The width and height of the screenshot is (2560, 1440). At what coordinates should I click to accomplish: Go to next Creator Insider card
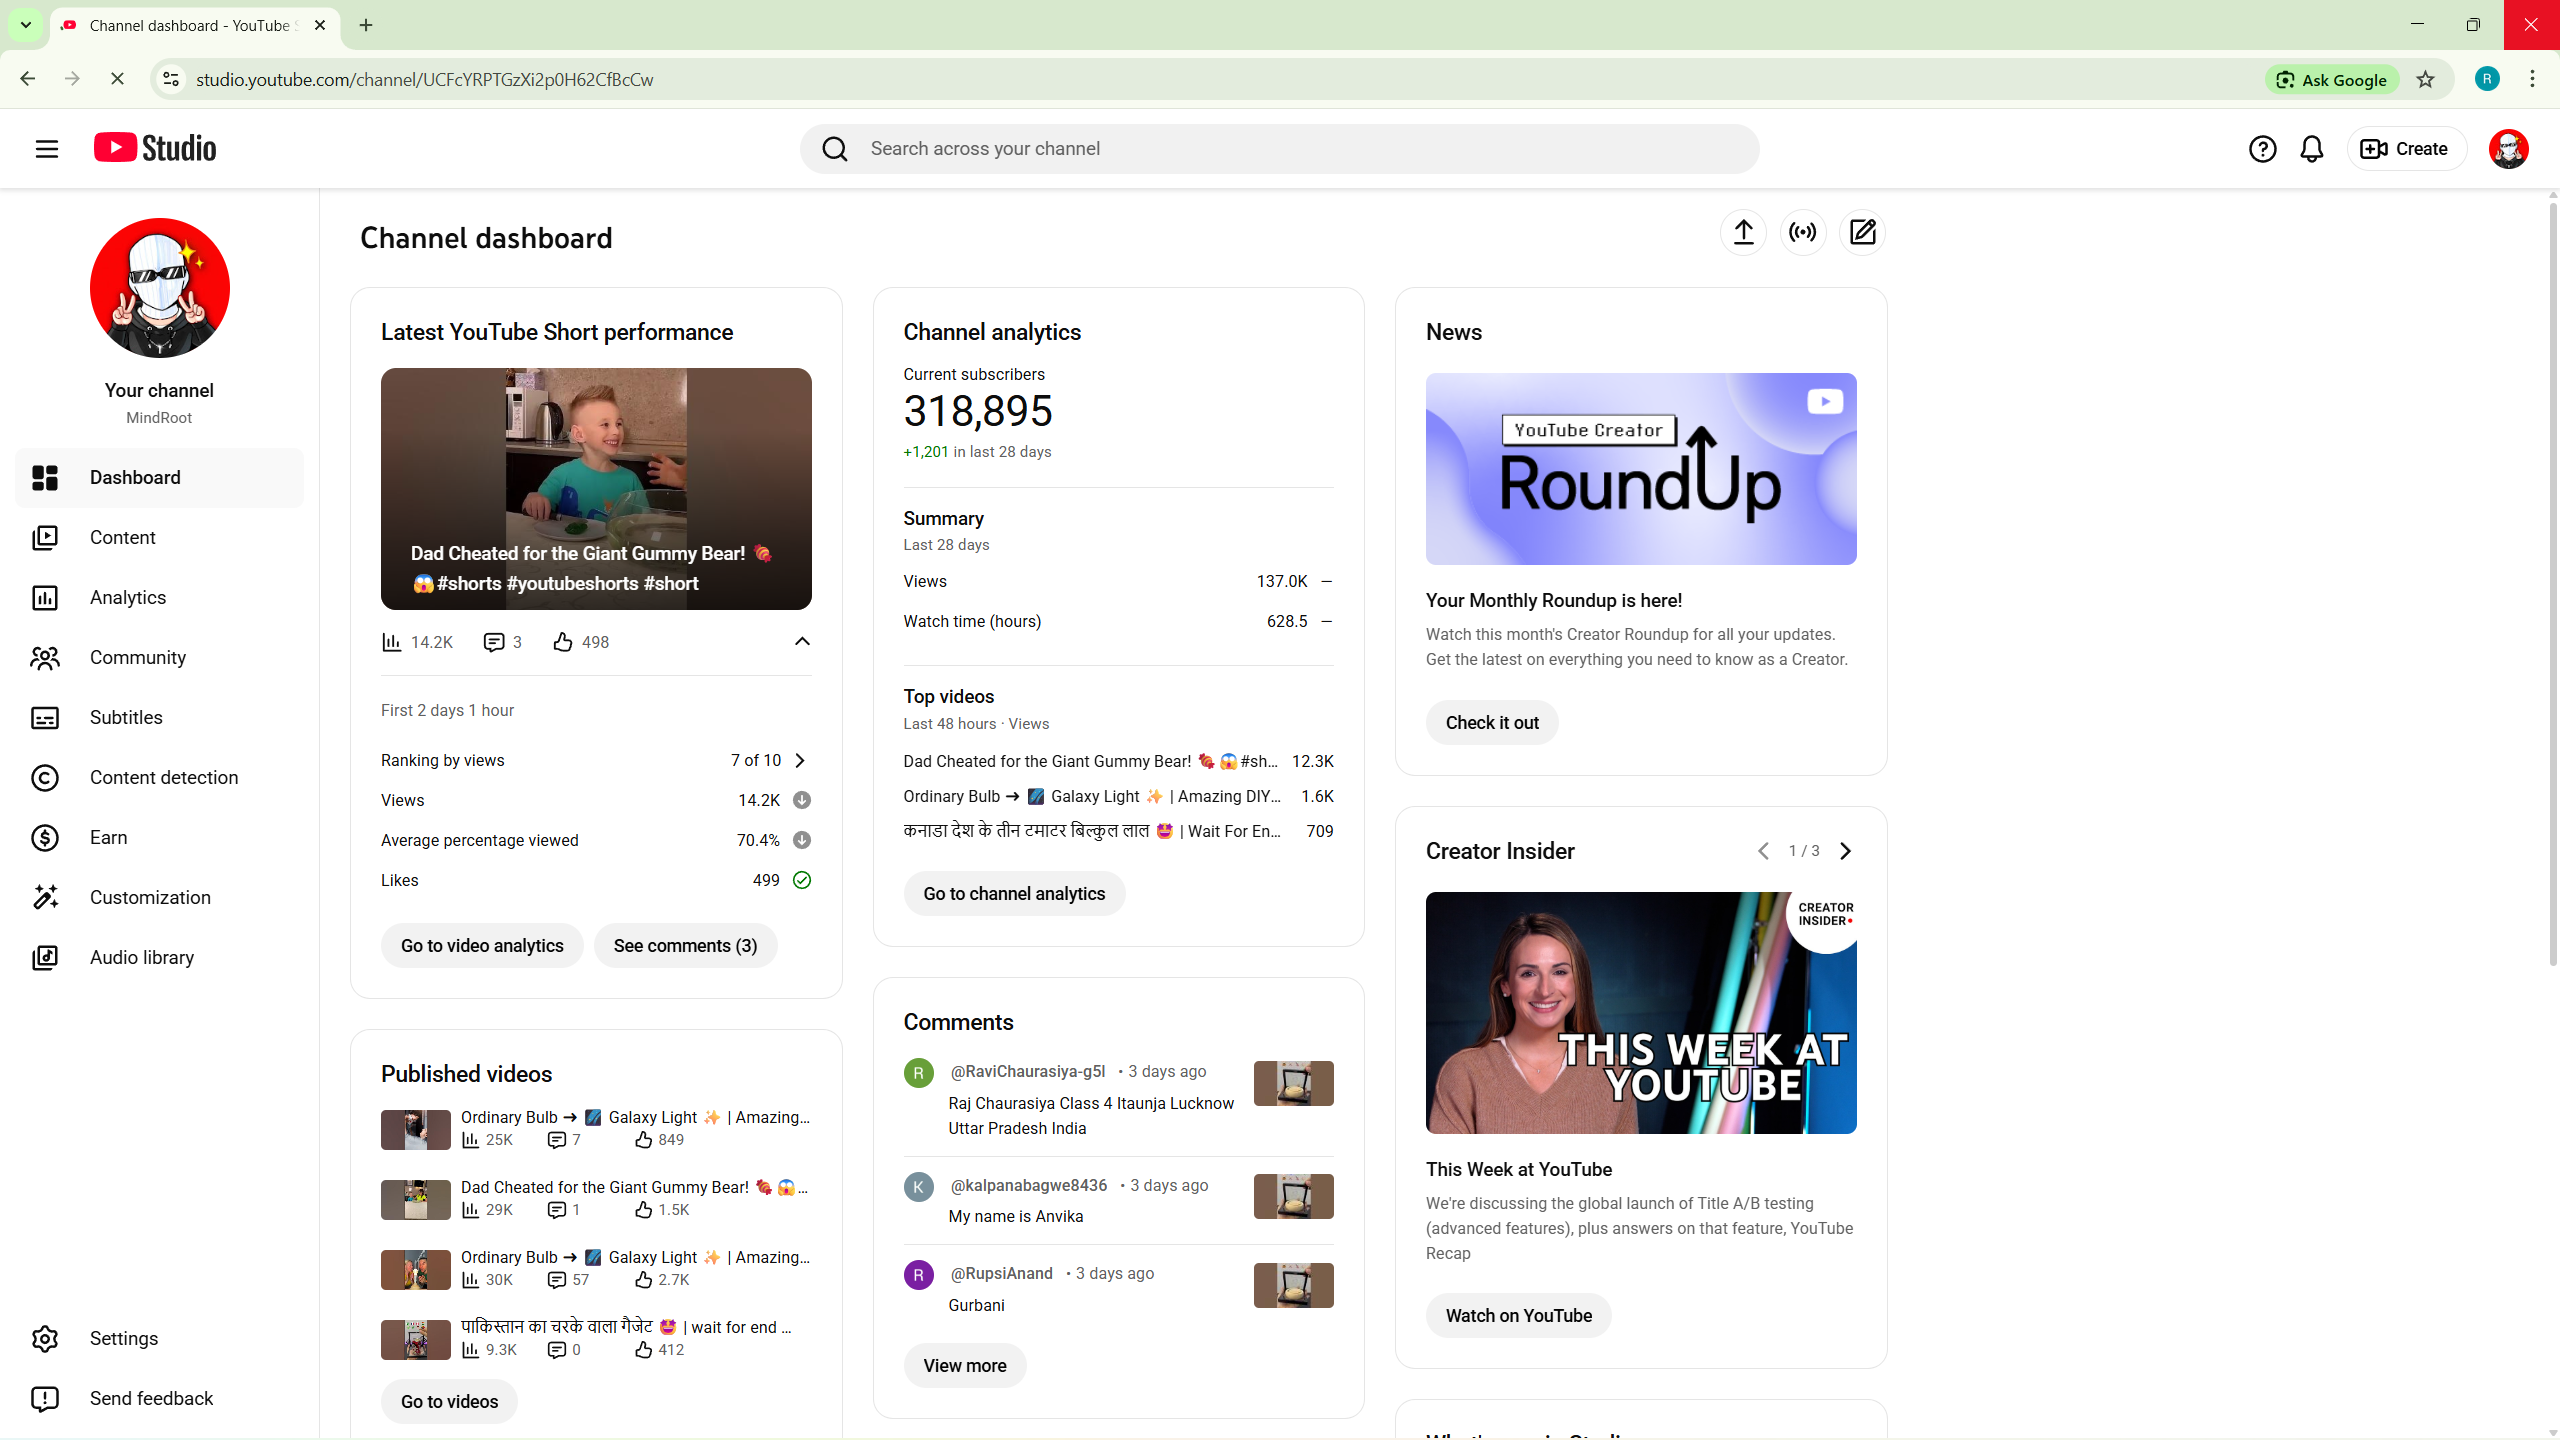pyautogui.click(x=1846, y=851)
